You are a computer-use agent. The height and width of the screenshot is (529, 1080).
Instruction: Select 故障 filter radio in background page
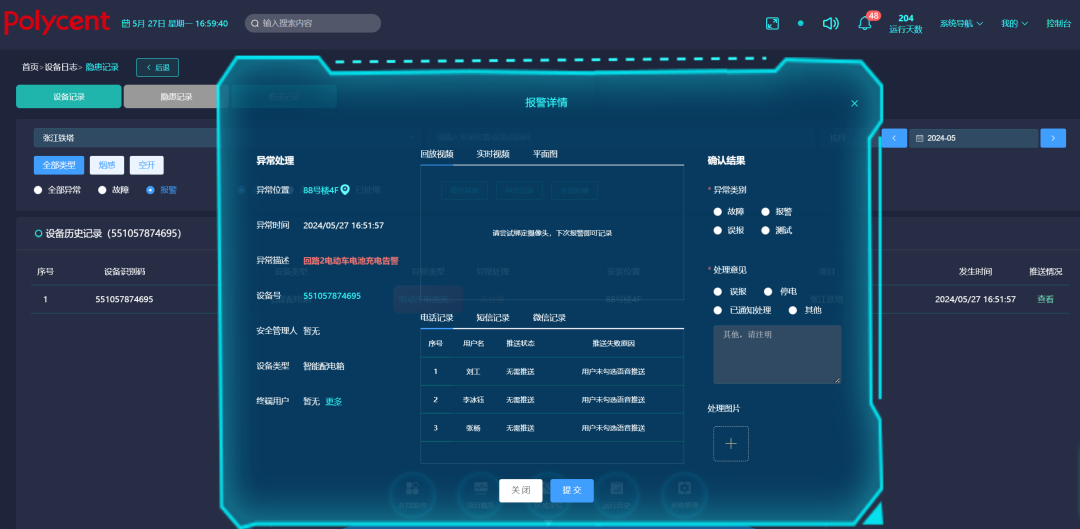point(102,190)
